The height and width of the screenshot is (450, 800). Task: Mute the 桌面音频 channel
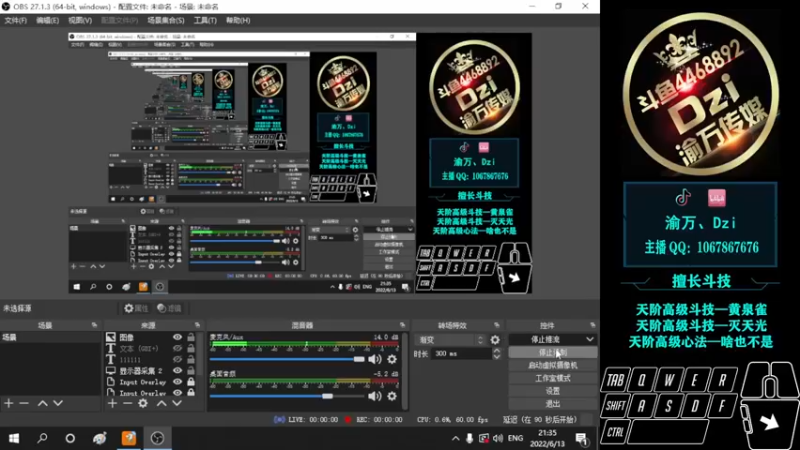[375, 396]
